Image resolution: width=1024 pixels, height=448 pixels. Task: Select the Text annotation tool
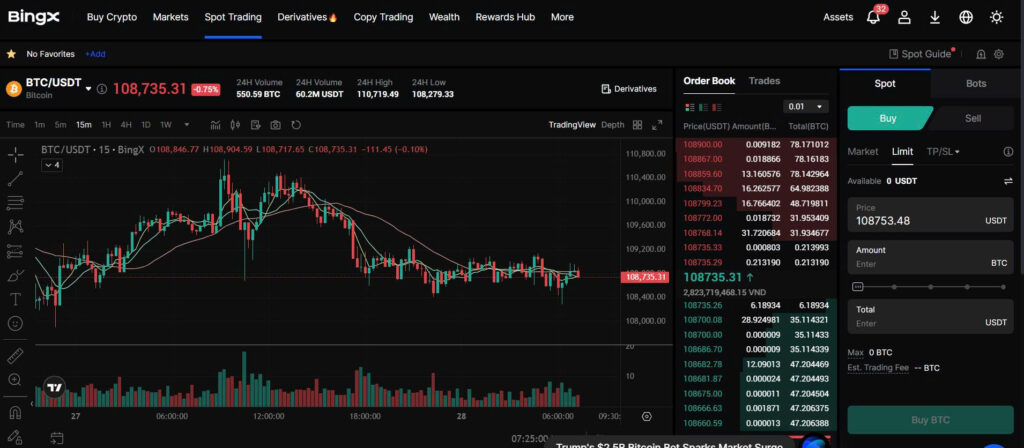coord(16,299)
